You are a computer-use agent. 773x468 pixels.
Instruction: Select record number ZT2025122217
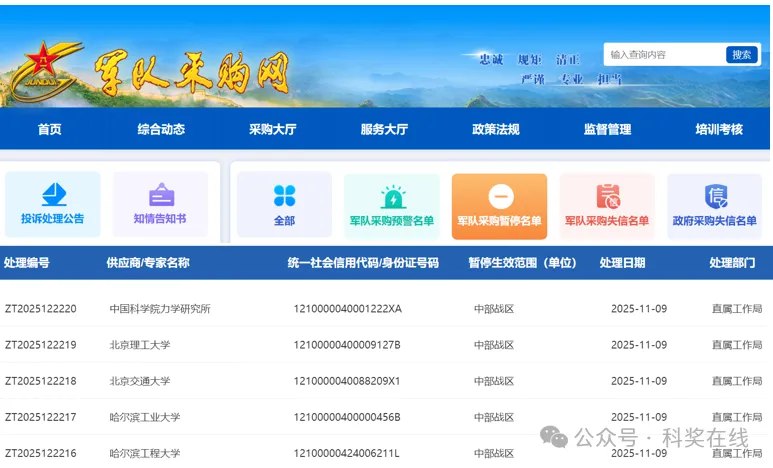pos(40,417)
